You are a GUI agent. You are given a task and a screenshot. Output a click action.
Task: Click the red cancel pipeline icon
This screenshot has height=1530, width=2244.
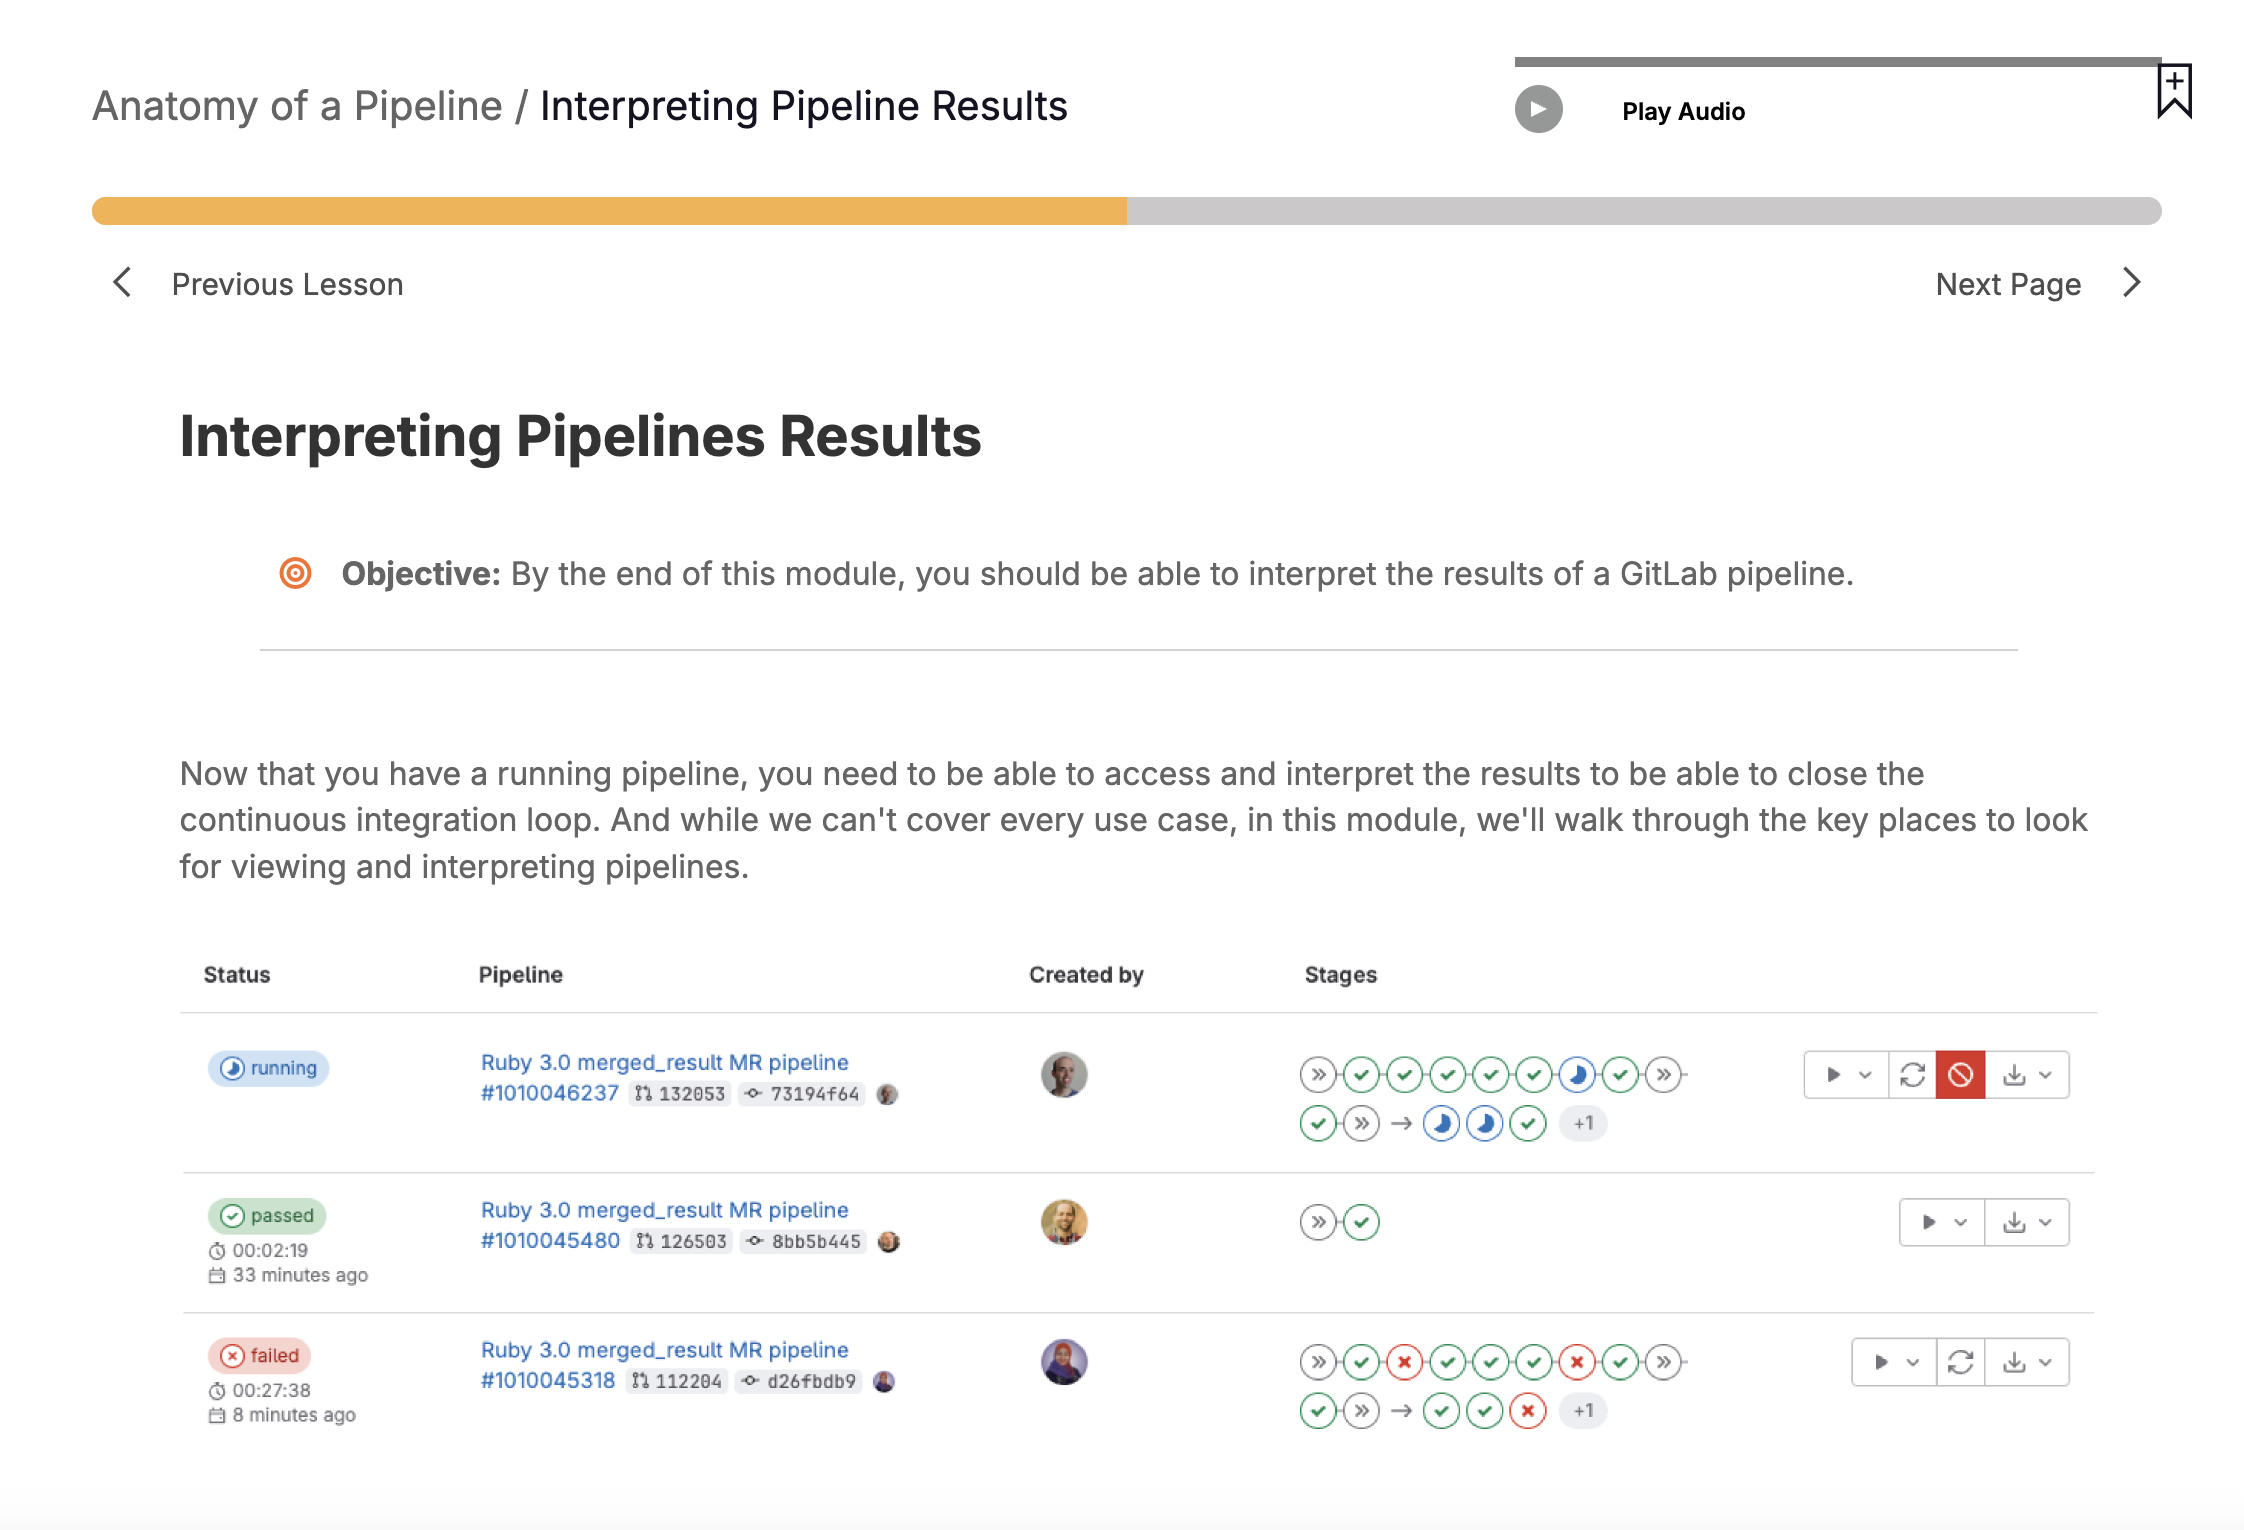point(1960,1075)
